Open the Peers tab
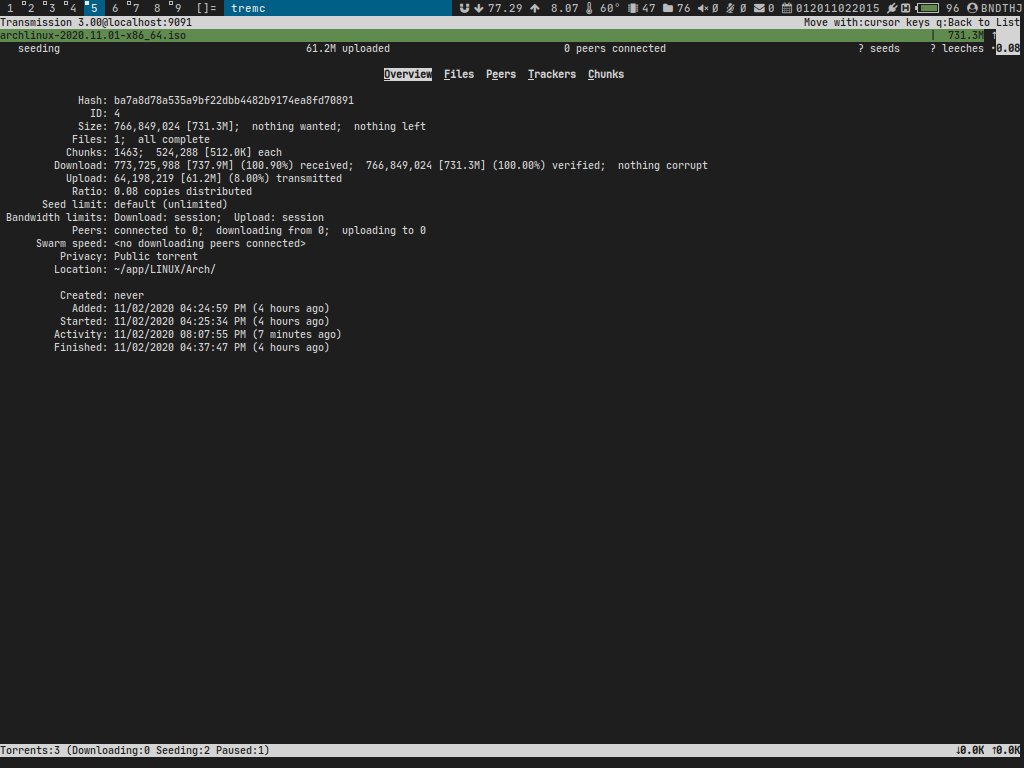The width and height of the screenshot is (1024, 768). [x=501, y=74]
